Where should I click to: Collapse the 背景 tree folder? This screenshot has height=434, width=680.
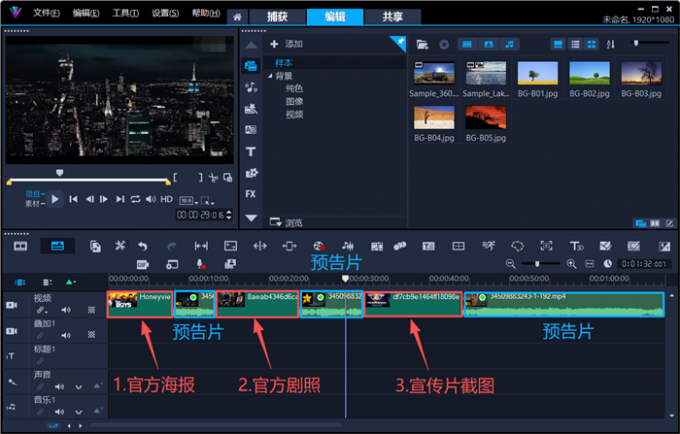pyautogui.click(x=270, y=76)
